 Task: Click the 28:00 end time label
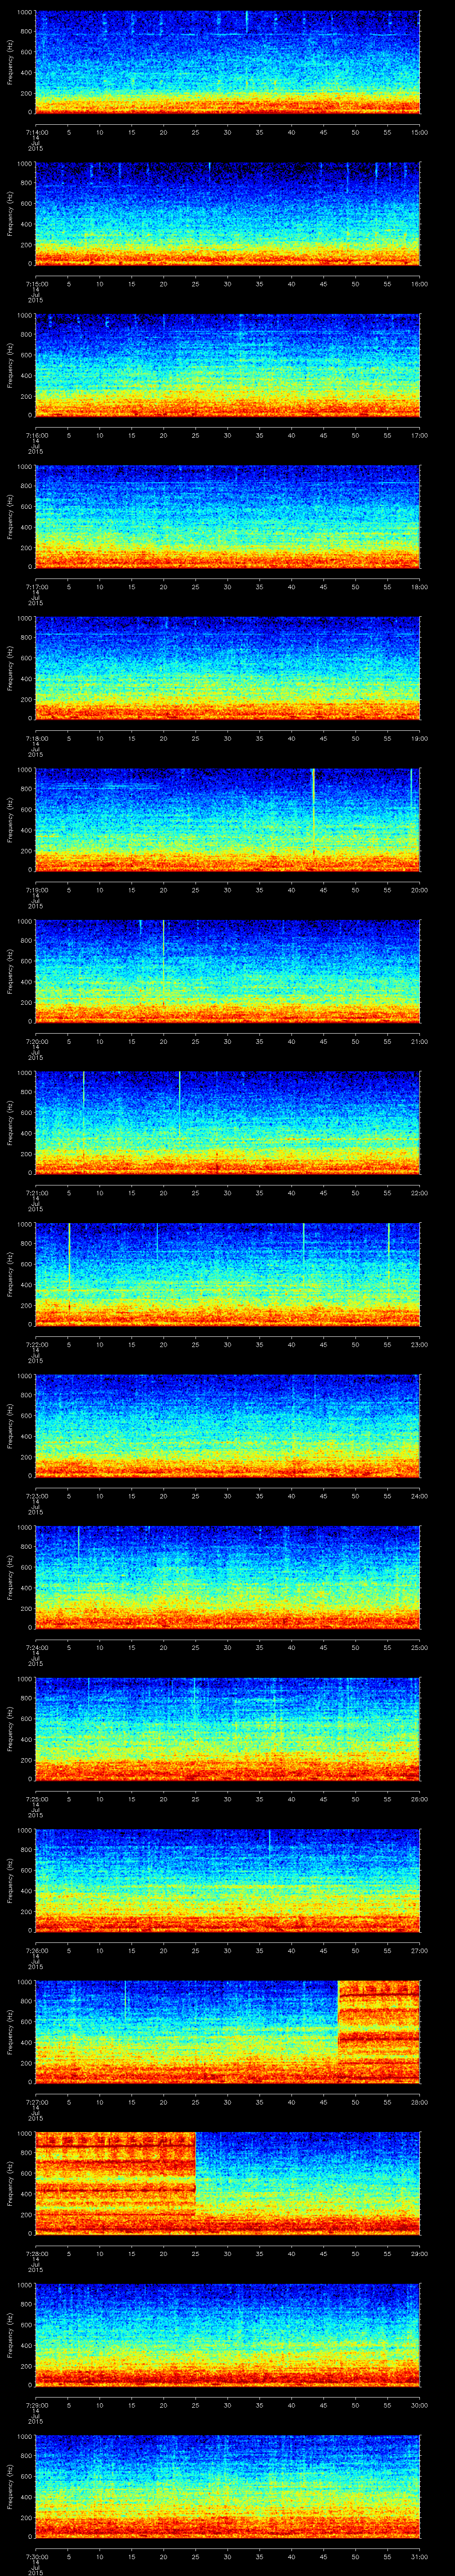coord(420,2102)
